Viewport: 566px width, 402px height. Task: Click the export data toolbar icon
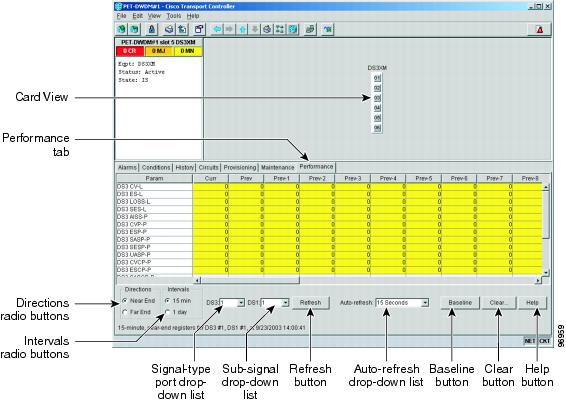click(x=182, y=29)
